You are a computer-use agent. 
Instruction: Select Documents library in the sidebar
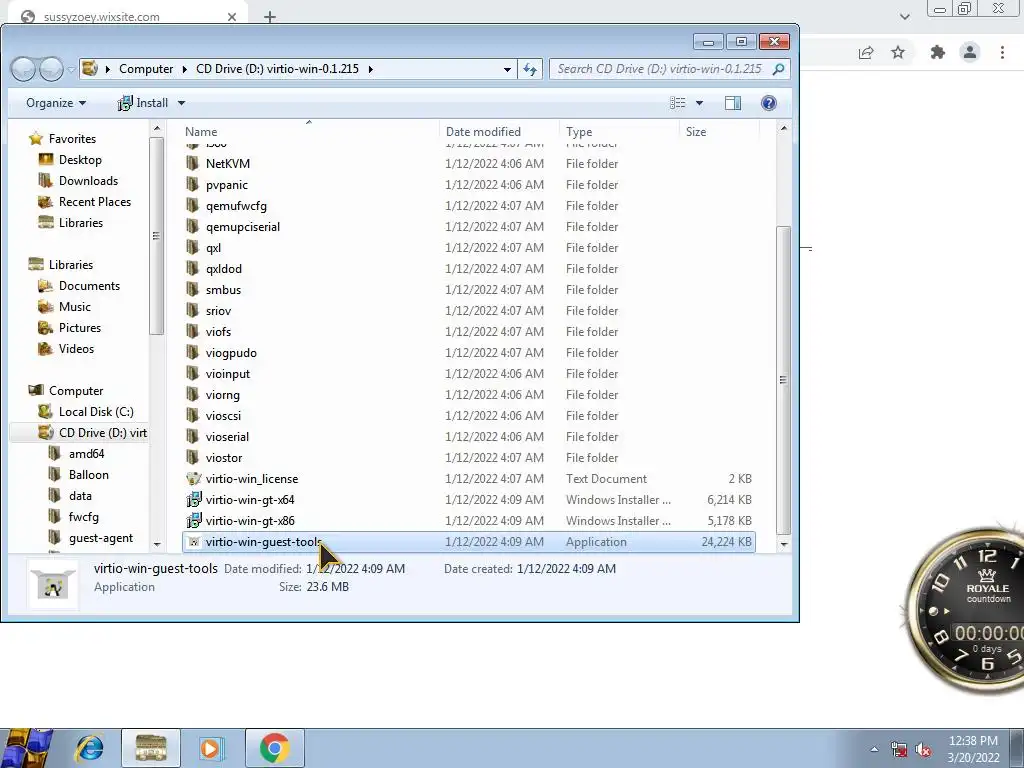click(89, 286)
